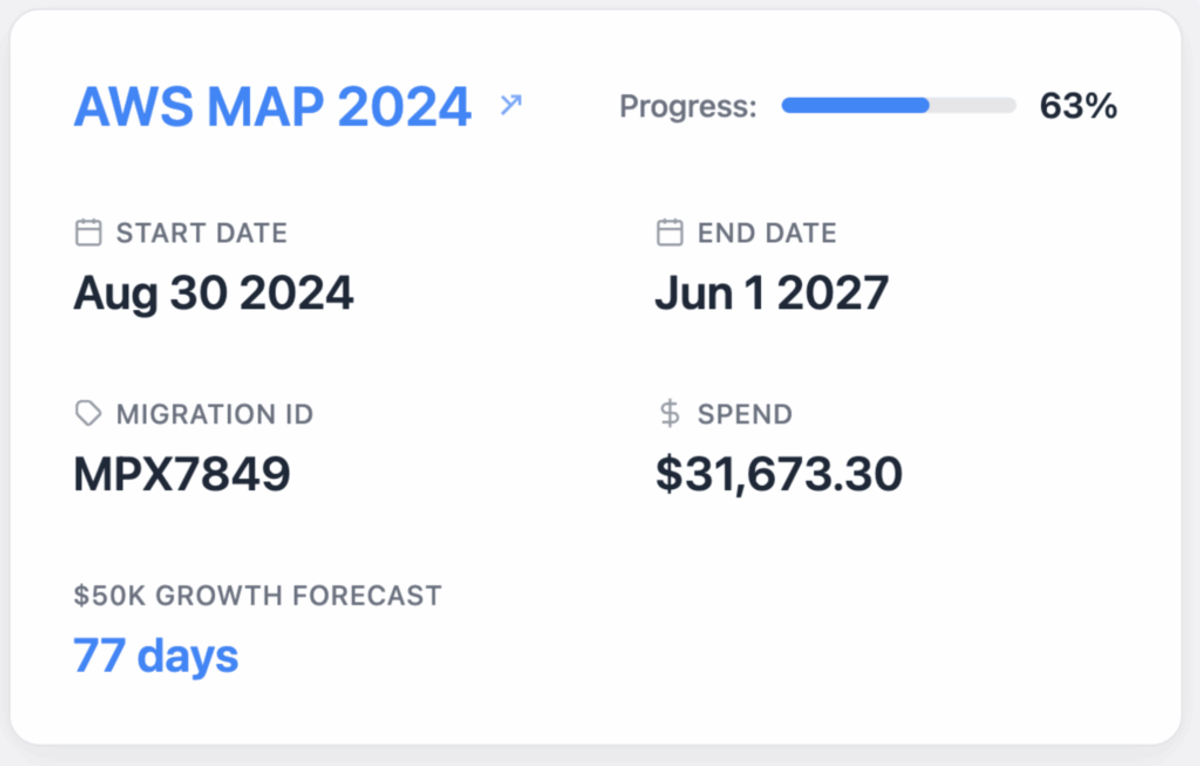1200x766 pixels.
Task: Click the $50K Growth Forecast label
Action: point(258,596)
